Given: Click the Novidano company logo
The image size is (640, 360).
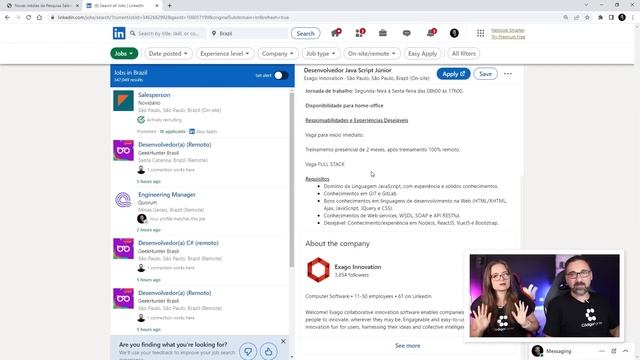Looking at the screenshot, I should pos(123,100).
